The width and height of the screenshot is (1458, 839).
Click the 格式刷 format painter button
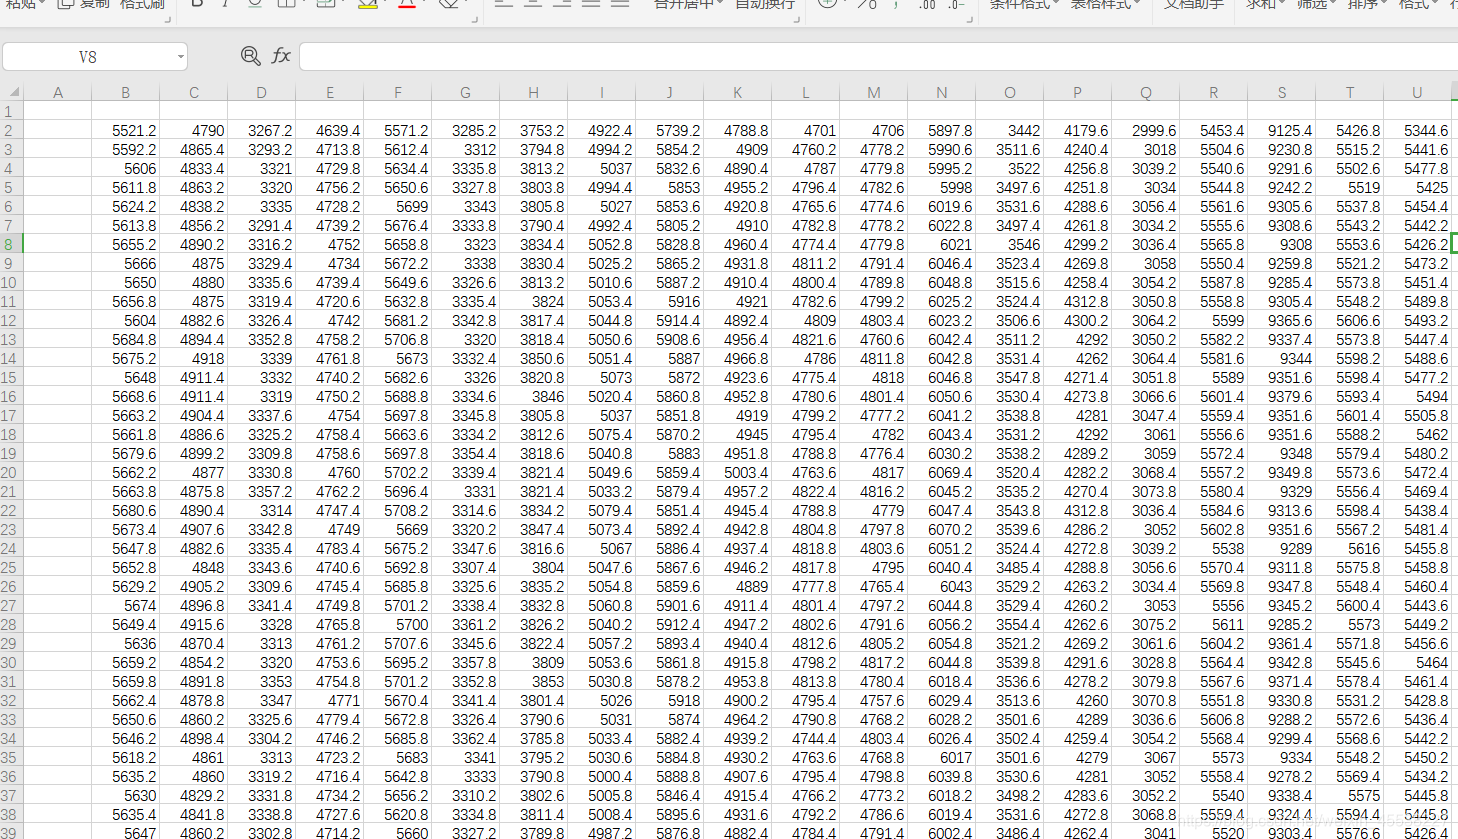click(142, 5)
